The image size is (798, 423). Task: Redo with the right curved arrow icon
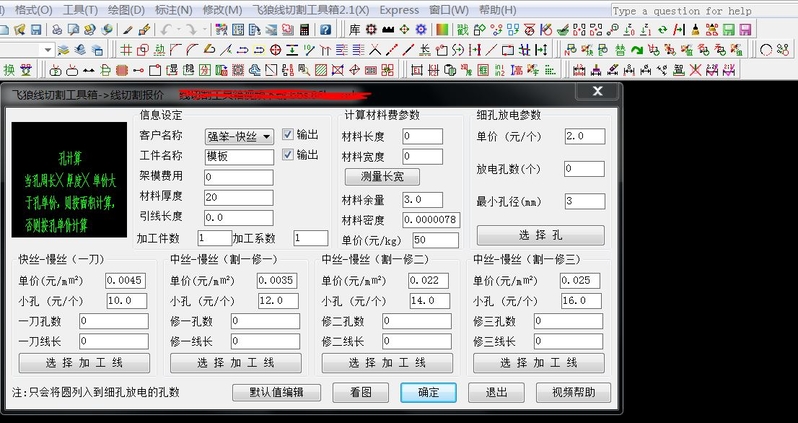pyautogui.click(x=191, y=30)
